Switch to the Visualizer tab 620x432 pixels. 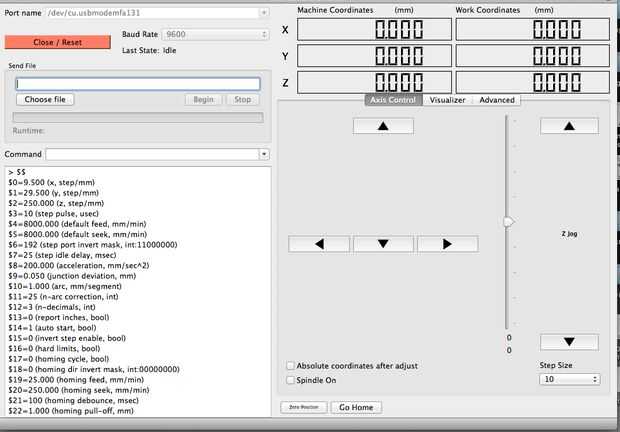tap(447, 100)
